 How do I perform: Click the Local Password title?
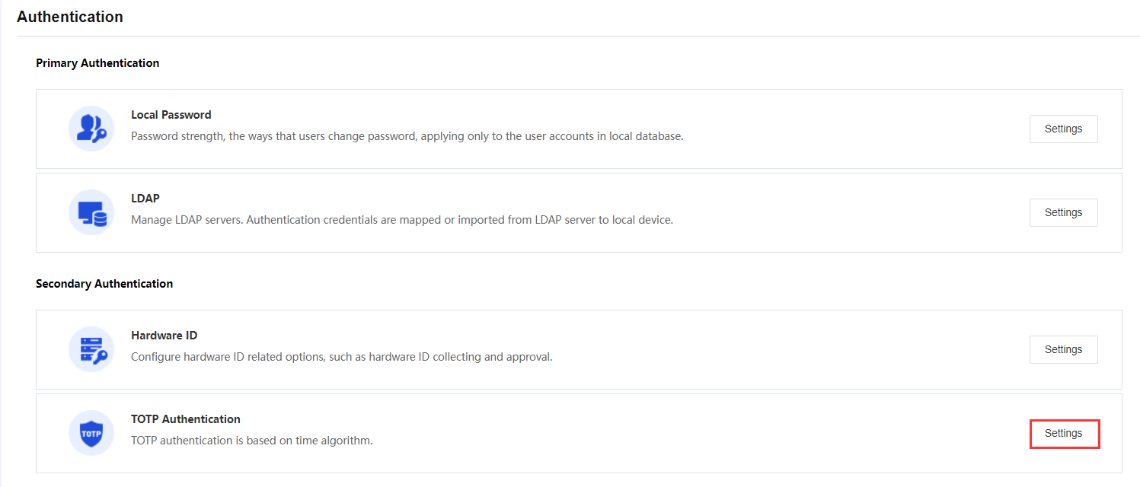(171, 115)
